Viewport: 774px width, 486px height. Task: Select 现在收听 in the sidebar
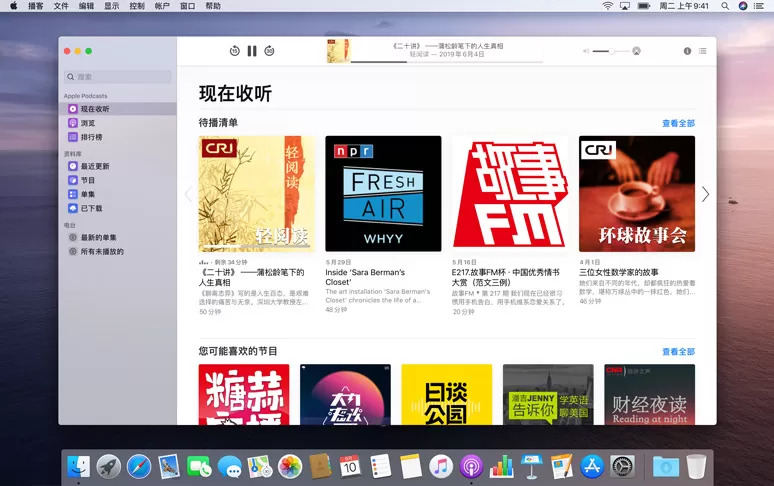pos(117,109)
